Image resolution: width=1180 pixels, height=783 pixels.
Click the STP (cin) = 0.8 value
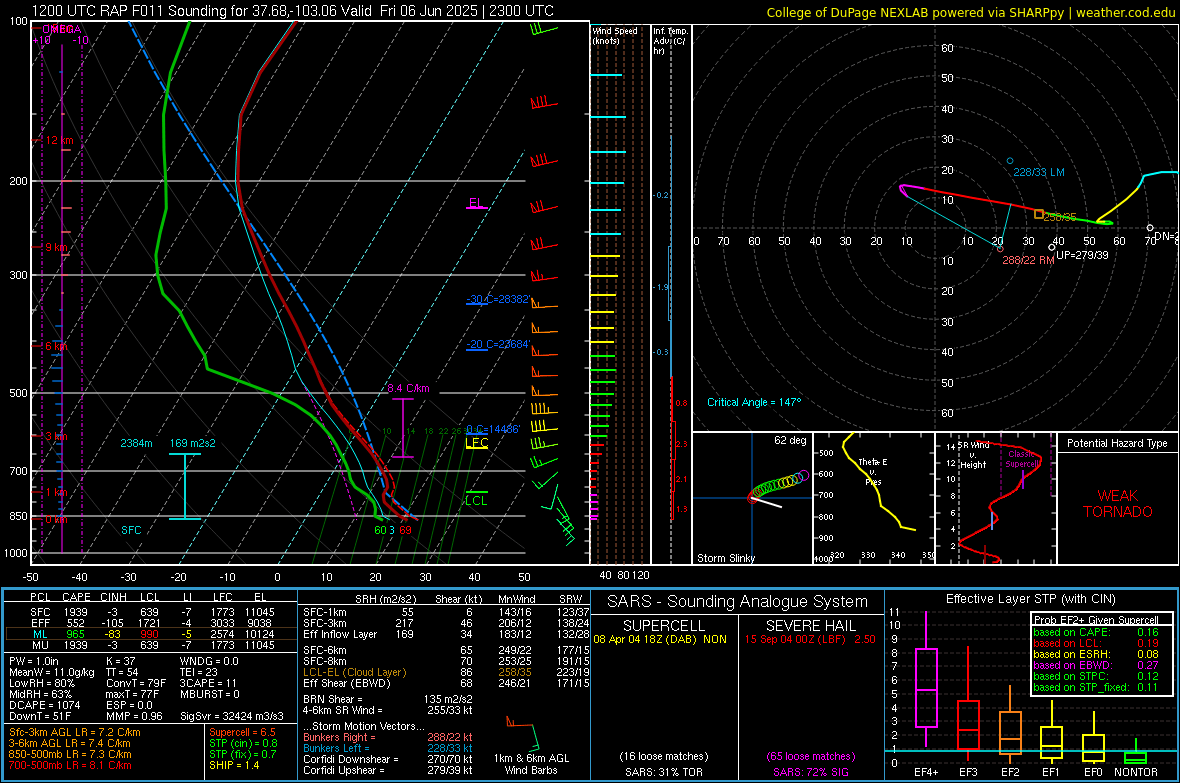(243, 743)
